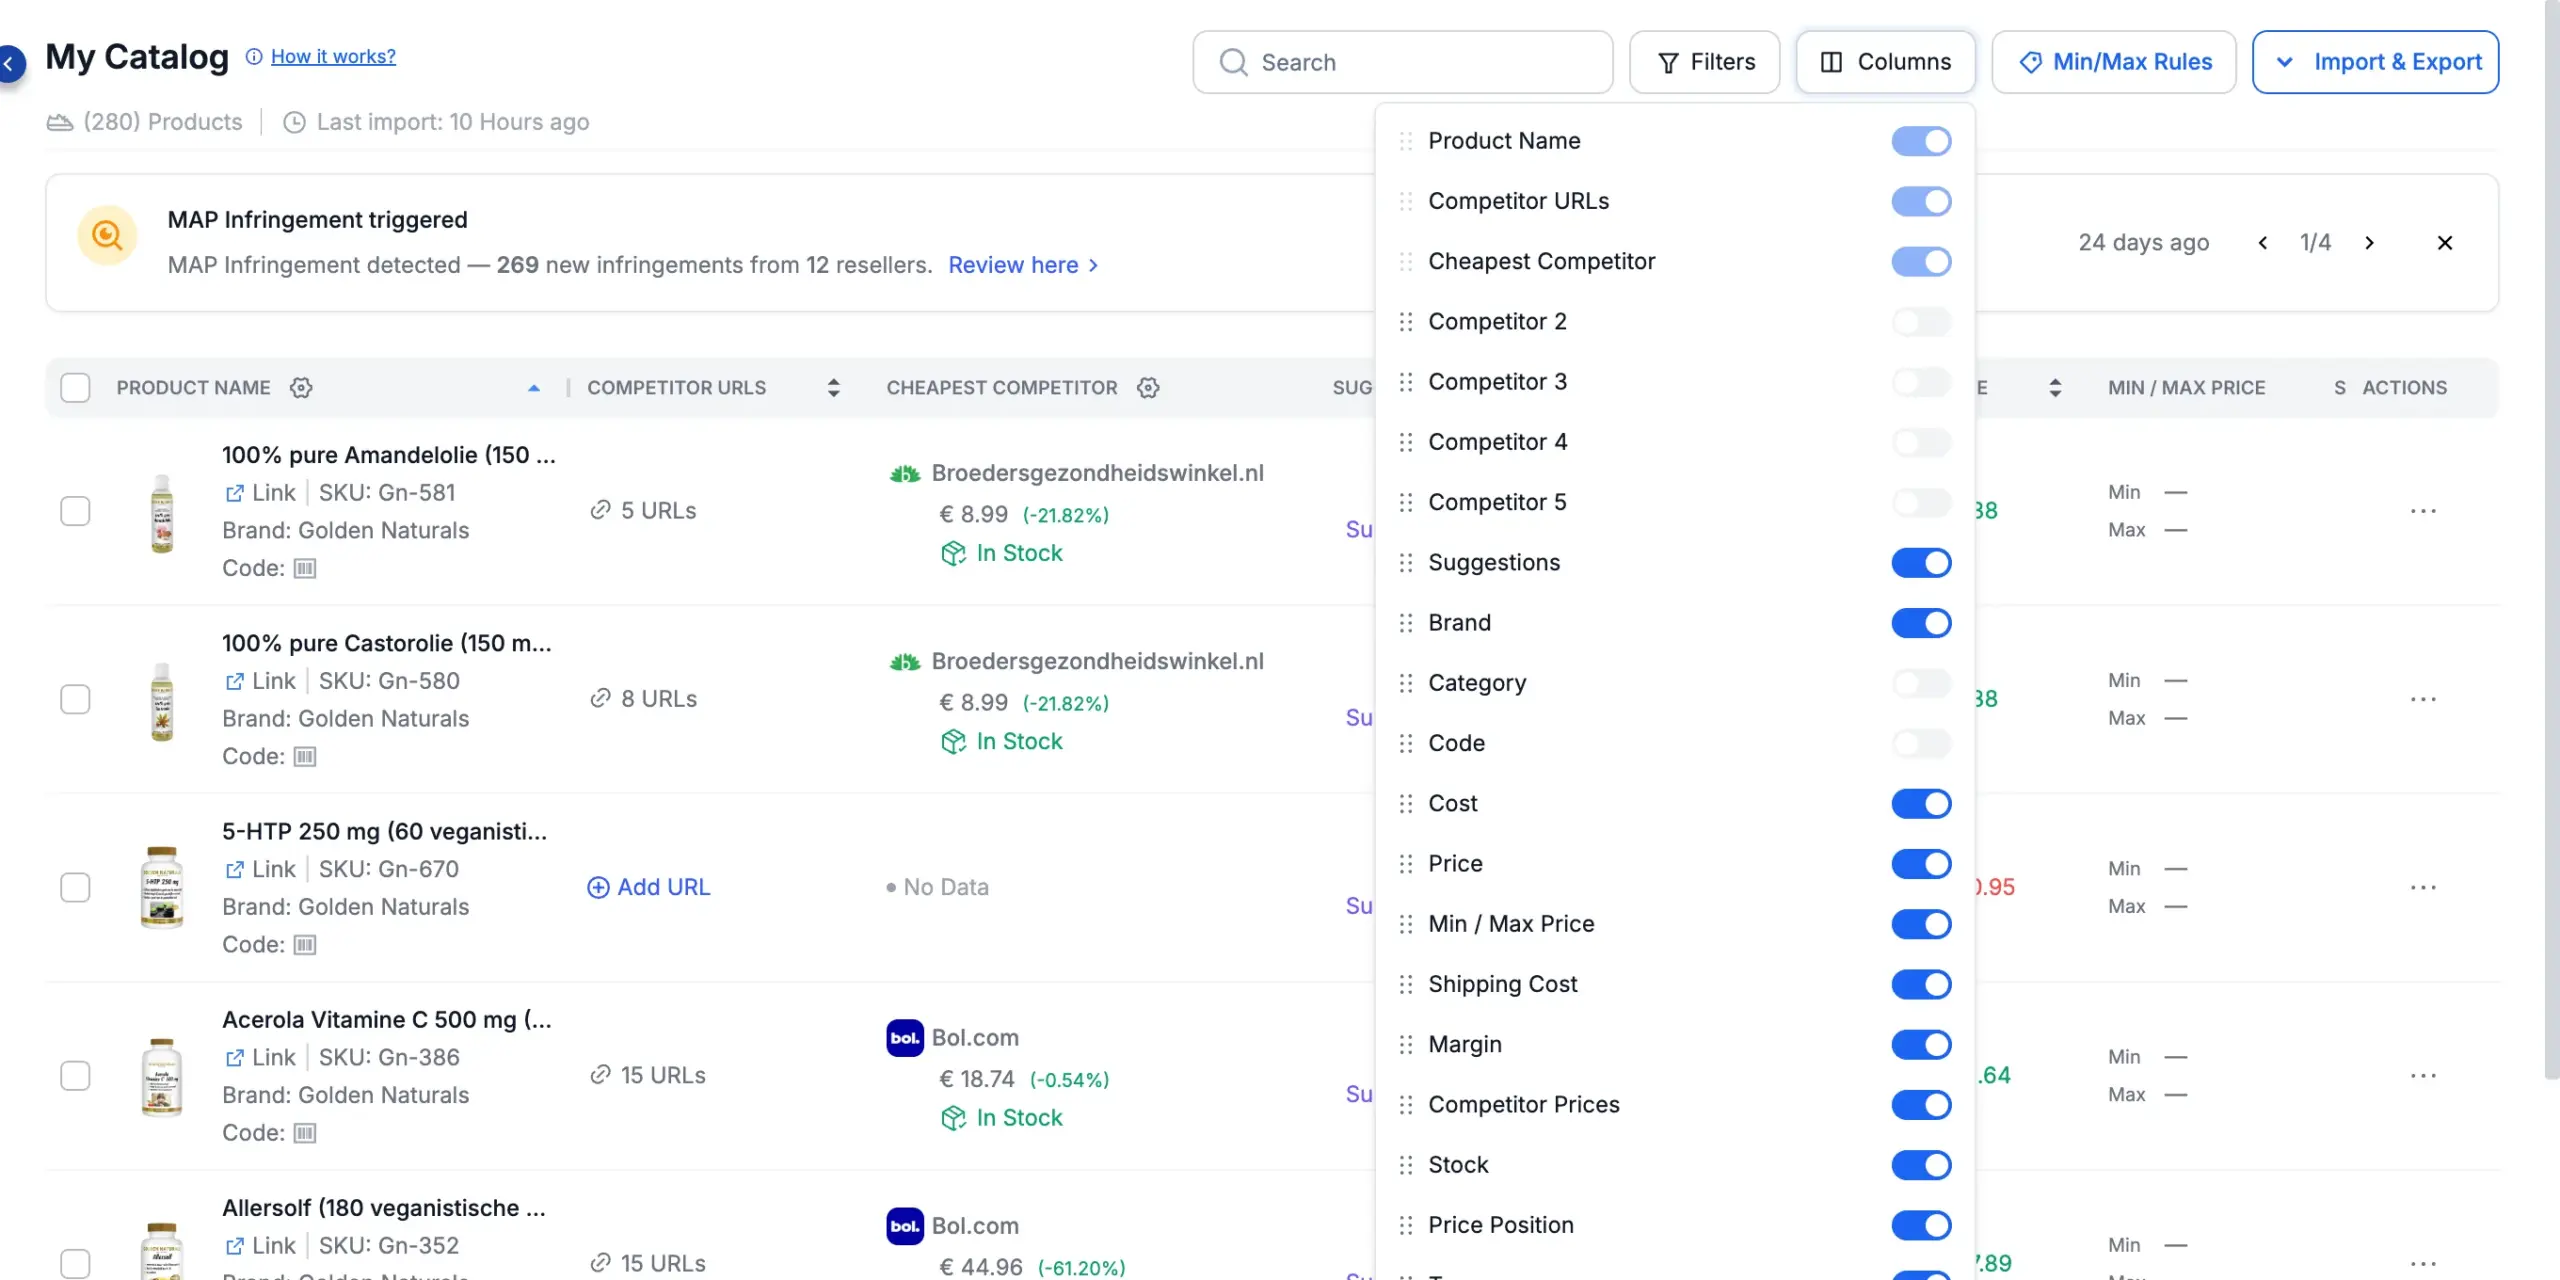2560x1280 pixels.
Task: Turn off the Price column toggle
Action: [1921, 864]
